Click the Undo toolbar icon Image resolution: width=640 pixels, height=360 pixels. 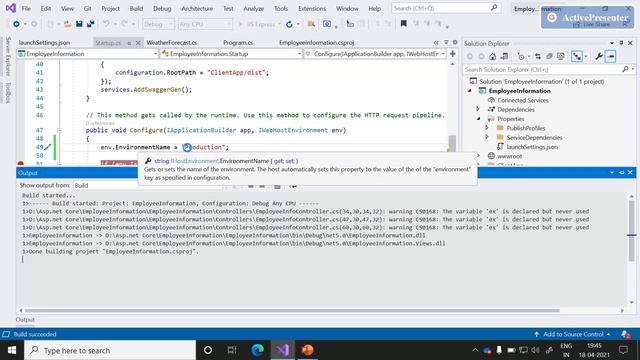click(x=106, y=24)
